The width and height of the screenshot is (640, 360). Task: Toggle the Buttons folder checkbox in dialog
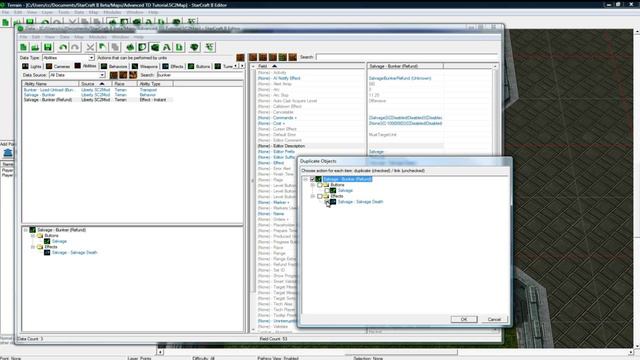(320, 185)
